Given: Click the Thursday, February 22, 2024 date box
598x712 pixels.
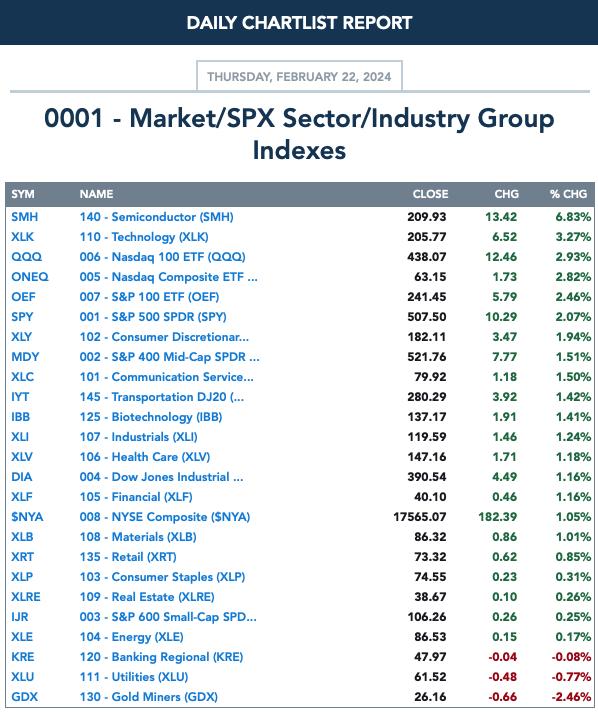Looking at the screenshot, I should point(299,76).
